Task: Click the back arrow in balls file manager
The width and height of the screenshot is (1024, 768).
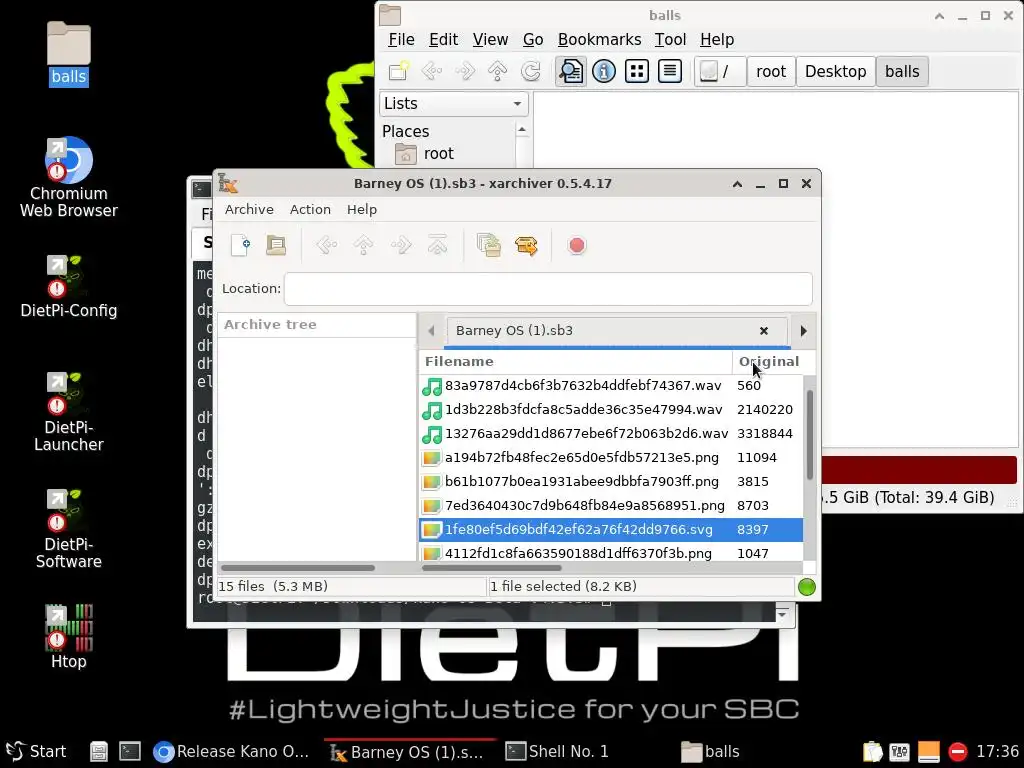Action: click(432, 71)
